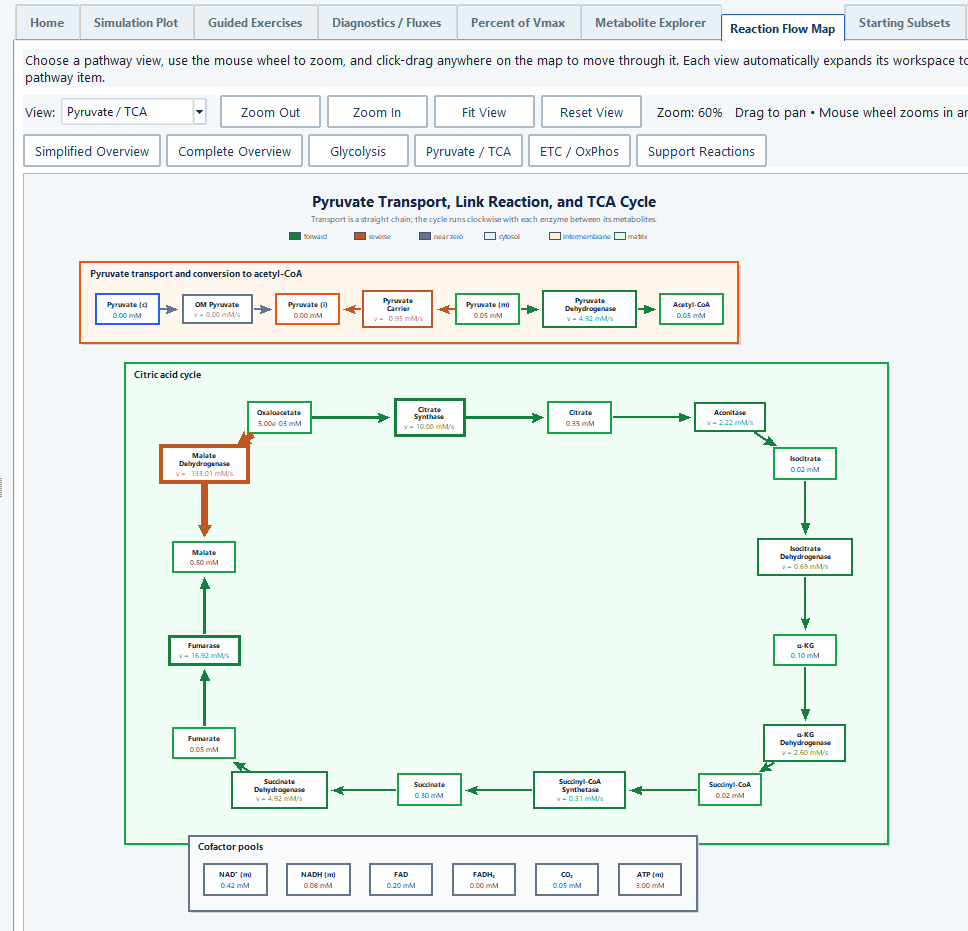The image size is (968, 931).
Task: Go to Diagnostics / Fluxes tab
Action: (386, 23)
